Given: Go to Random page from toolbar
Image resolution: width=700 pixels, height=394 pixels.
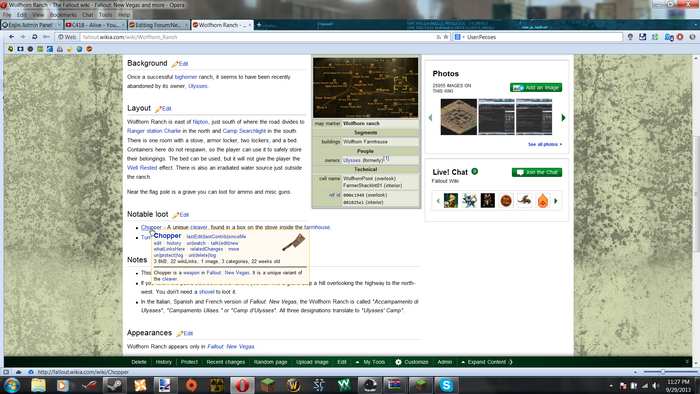Looking at the screenshot, I should coord(271,362).
